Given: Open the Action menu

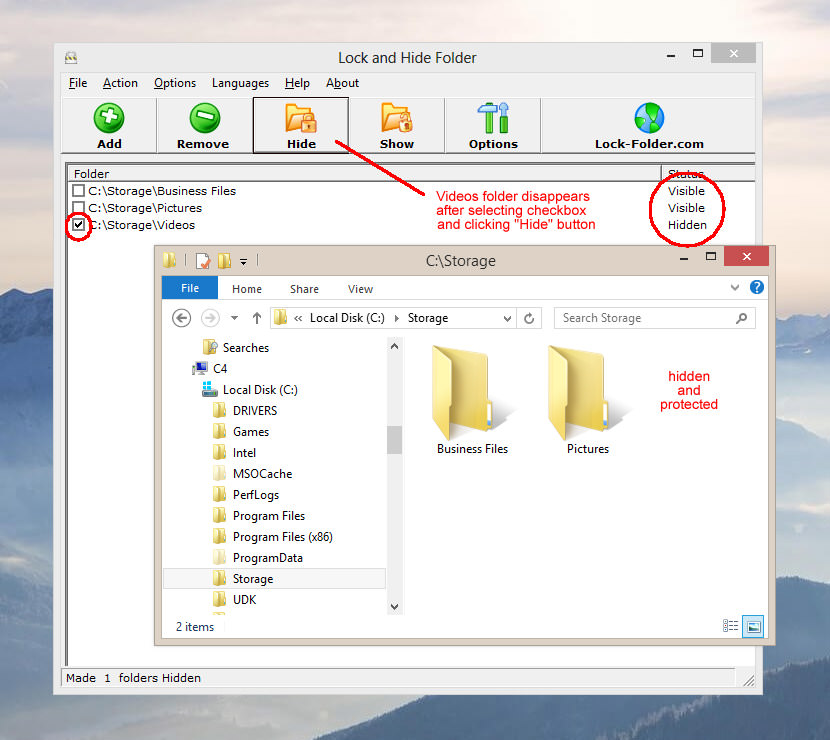Looking at the screenshot, I should [x=120, y=83].
